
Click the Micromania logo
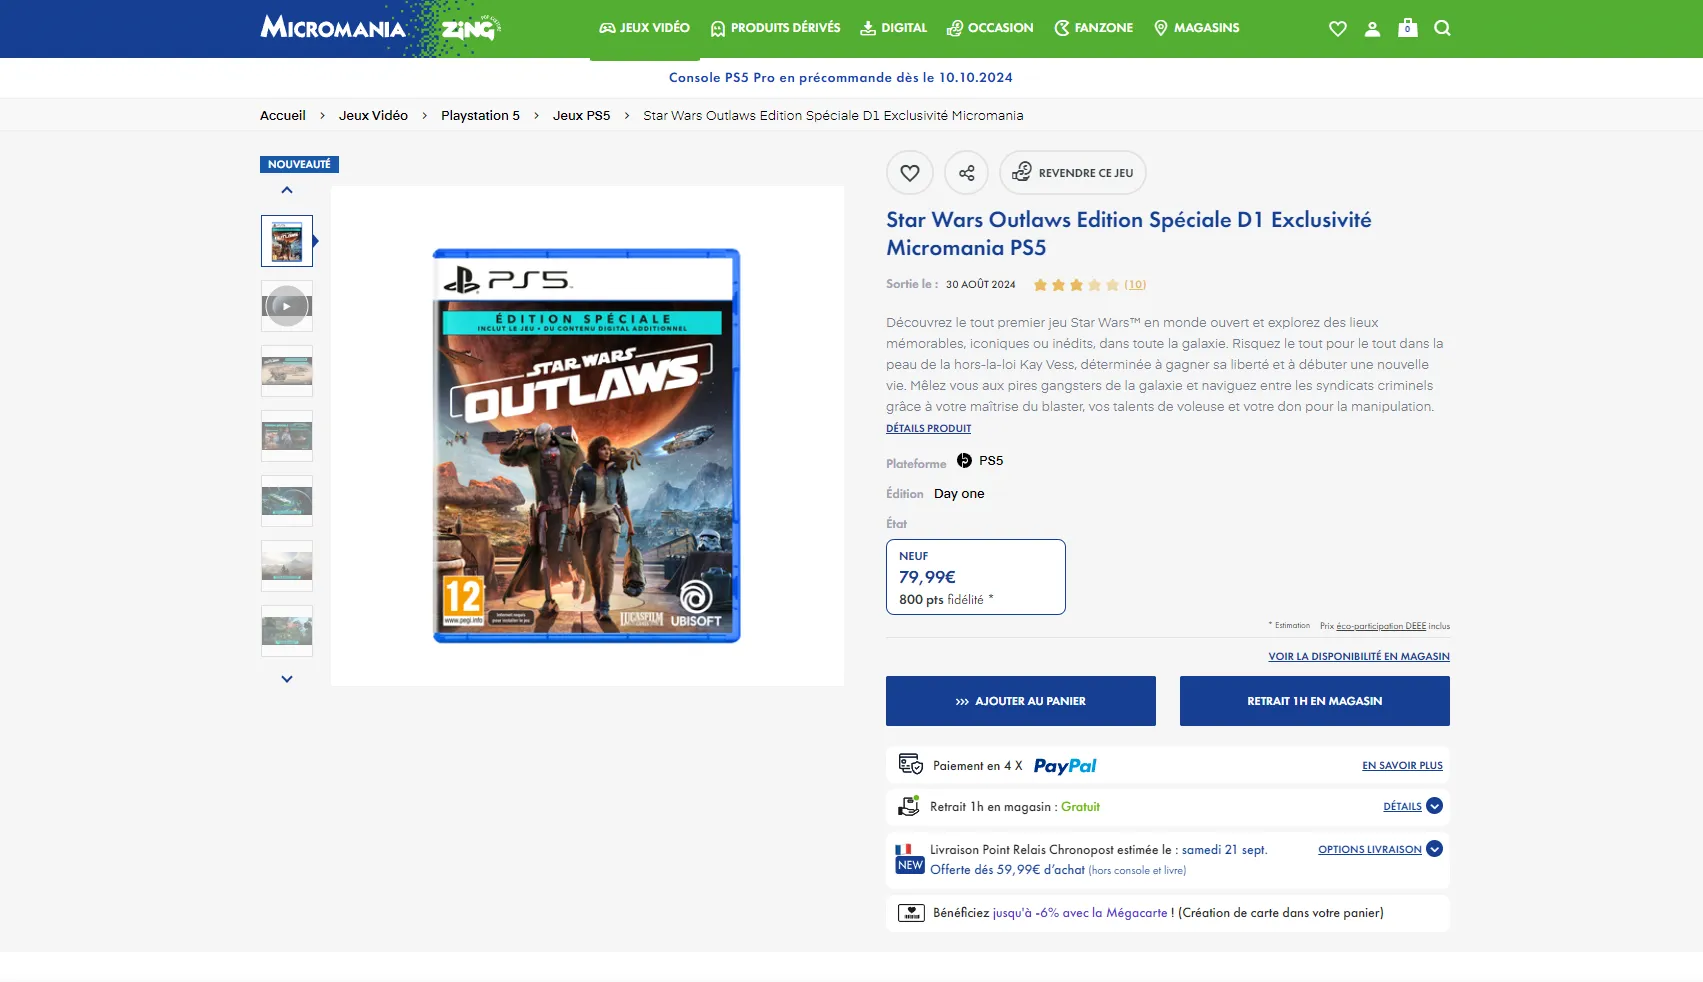[333, 28]
